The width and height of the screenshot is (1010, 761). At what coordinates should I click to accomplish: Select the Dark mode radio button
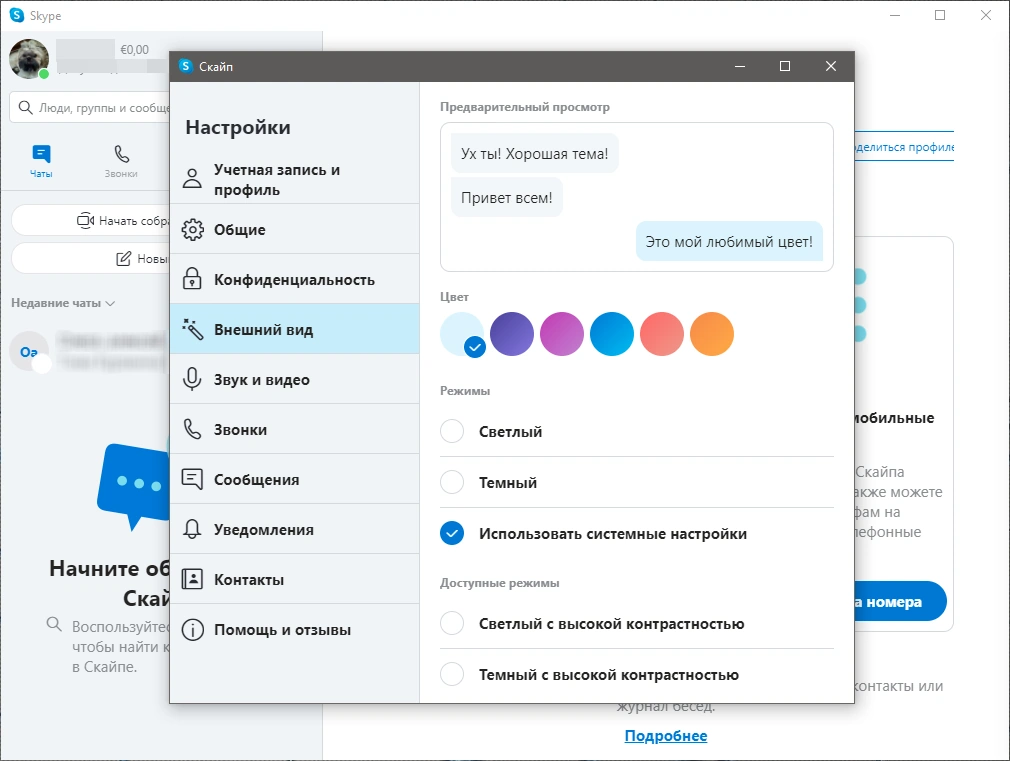(452, 482)
